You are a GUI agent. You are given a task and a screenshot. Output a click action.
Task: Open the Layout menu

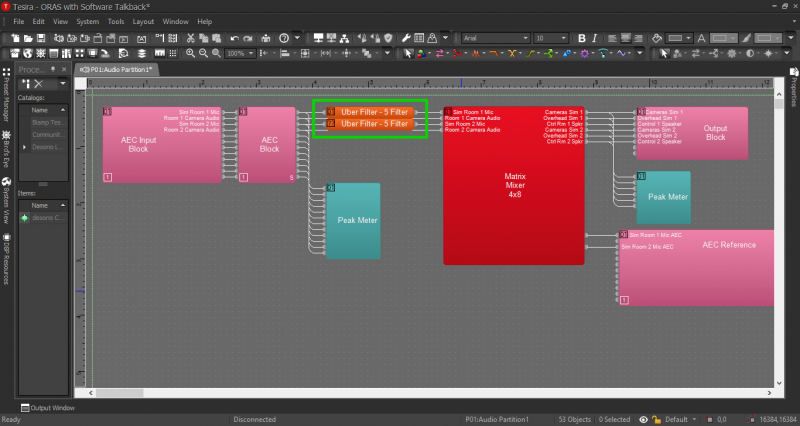[143, 21]
